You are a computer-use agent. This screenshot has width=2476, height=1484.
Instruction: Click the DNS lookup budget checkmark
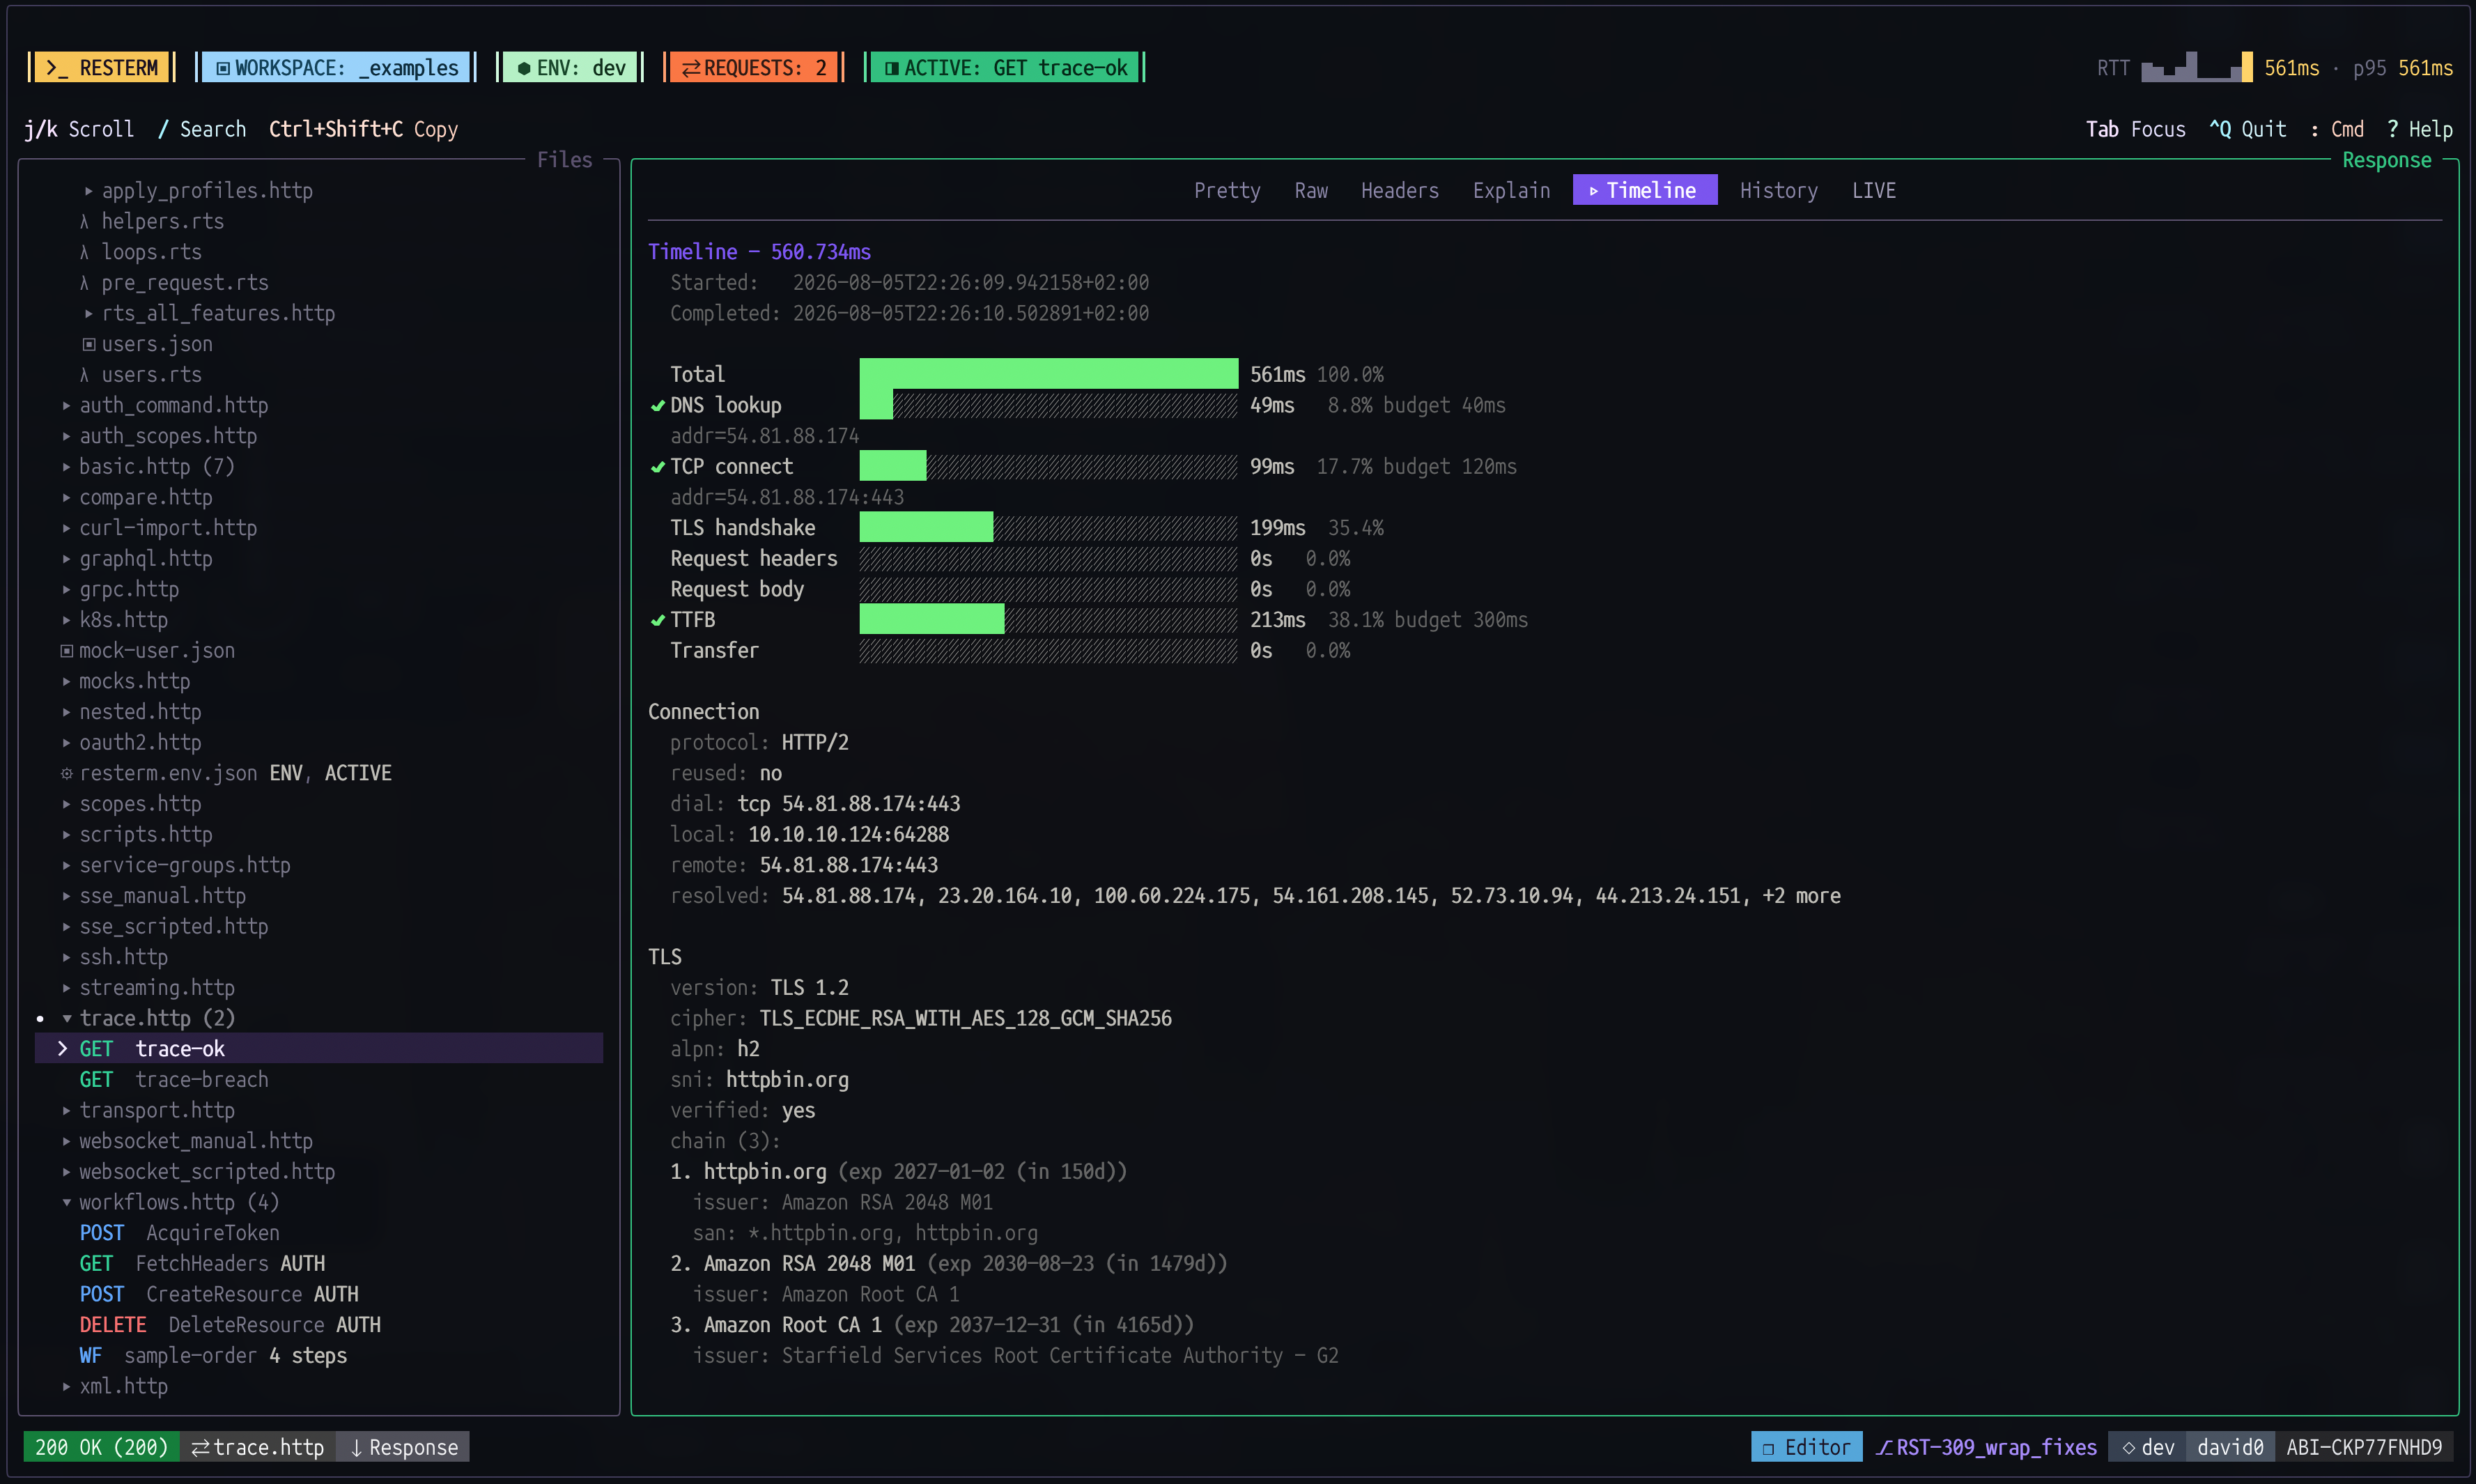point(658,405)
